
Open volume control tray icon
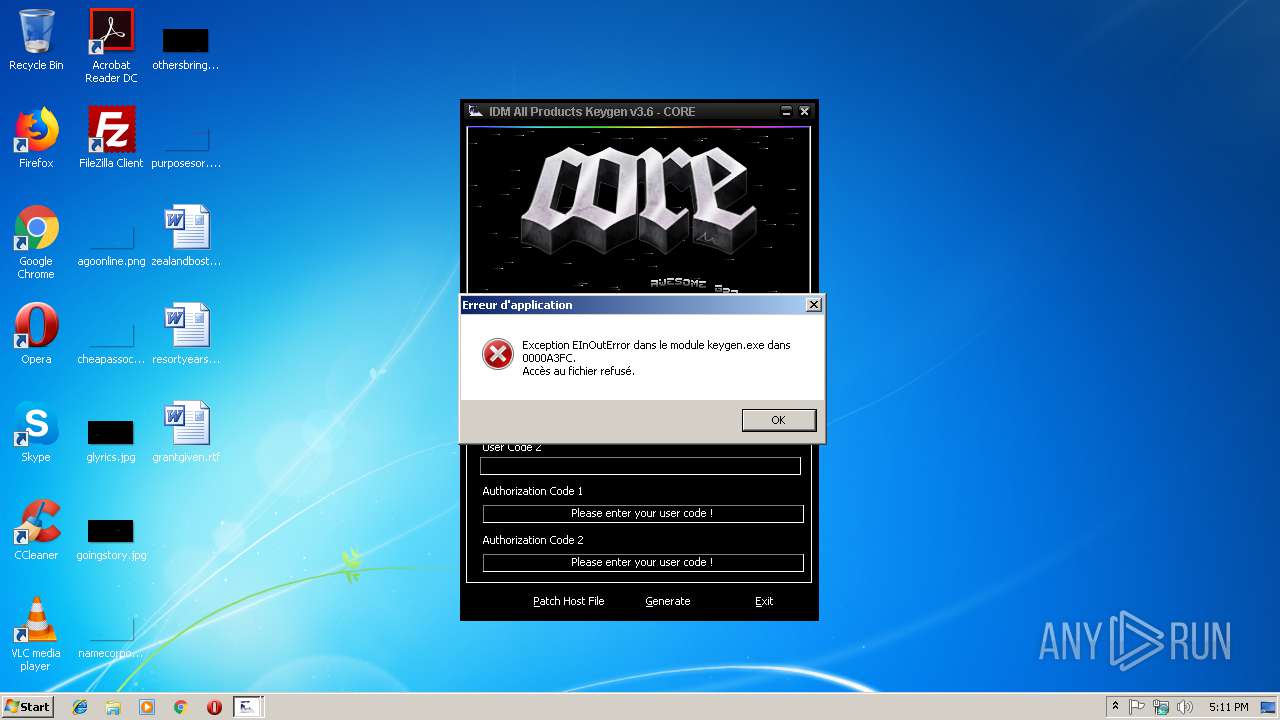click(1185, 706)
